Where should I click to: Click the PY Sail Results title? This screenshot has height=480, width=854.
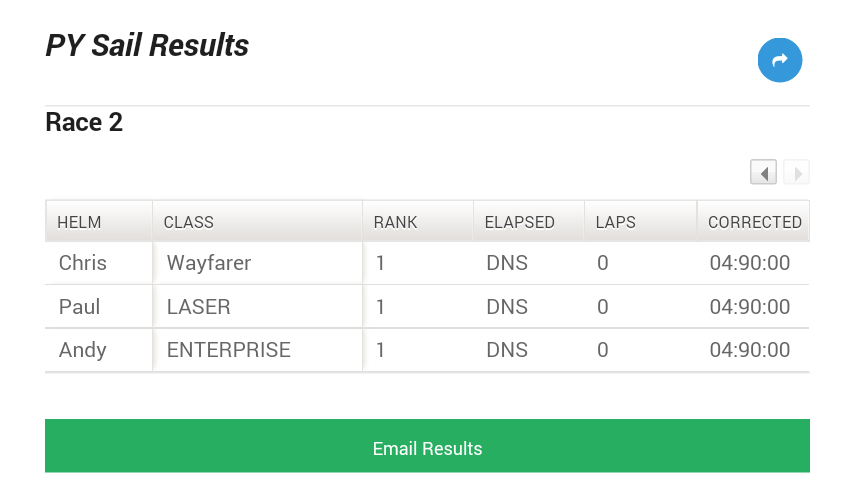[147, 46]
